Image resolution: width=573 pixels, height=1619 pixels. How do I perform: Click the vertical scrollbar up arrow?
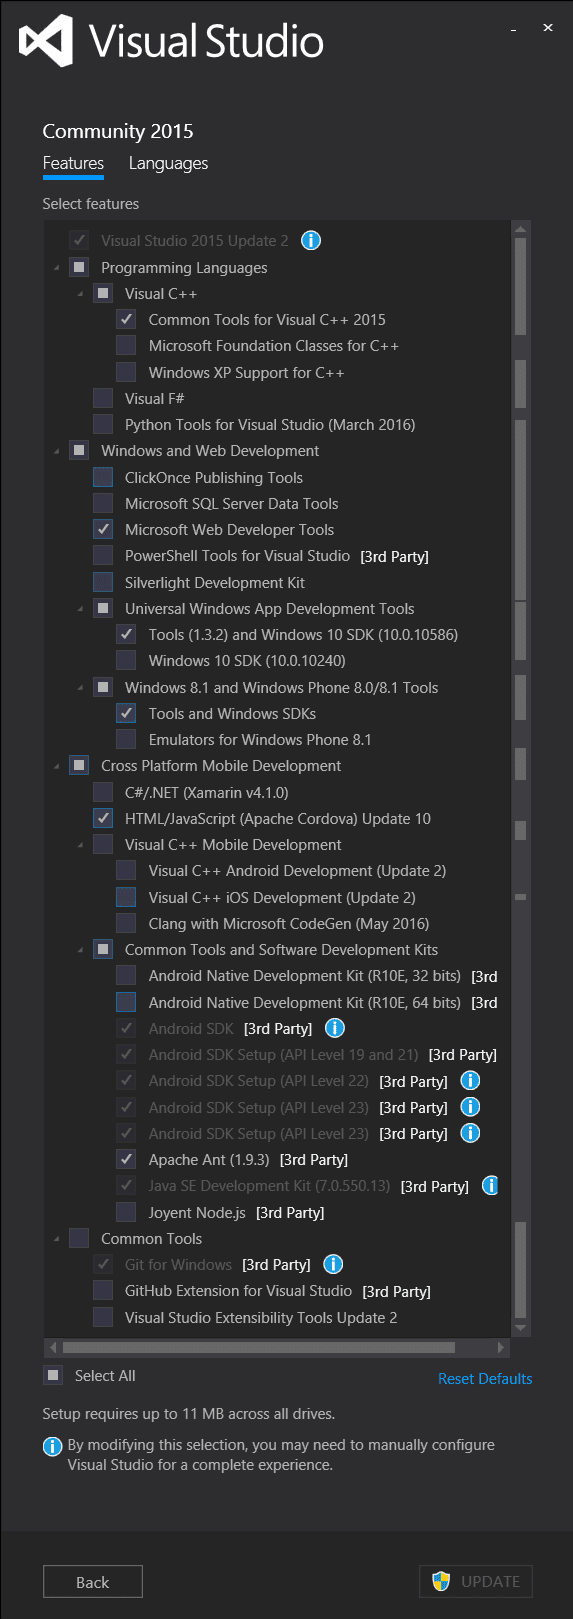click(x=520, y=229)
